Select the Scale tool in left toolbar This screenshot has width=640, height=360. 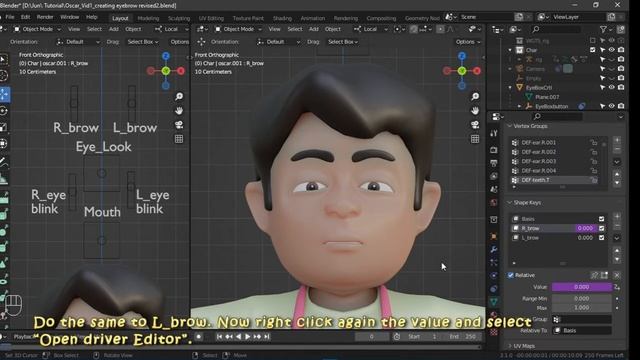point(4,127)
